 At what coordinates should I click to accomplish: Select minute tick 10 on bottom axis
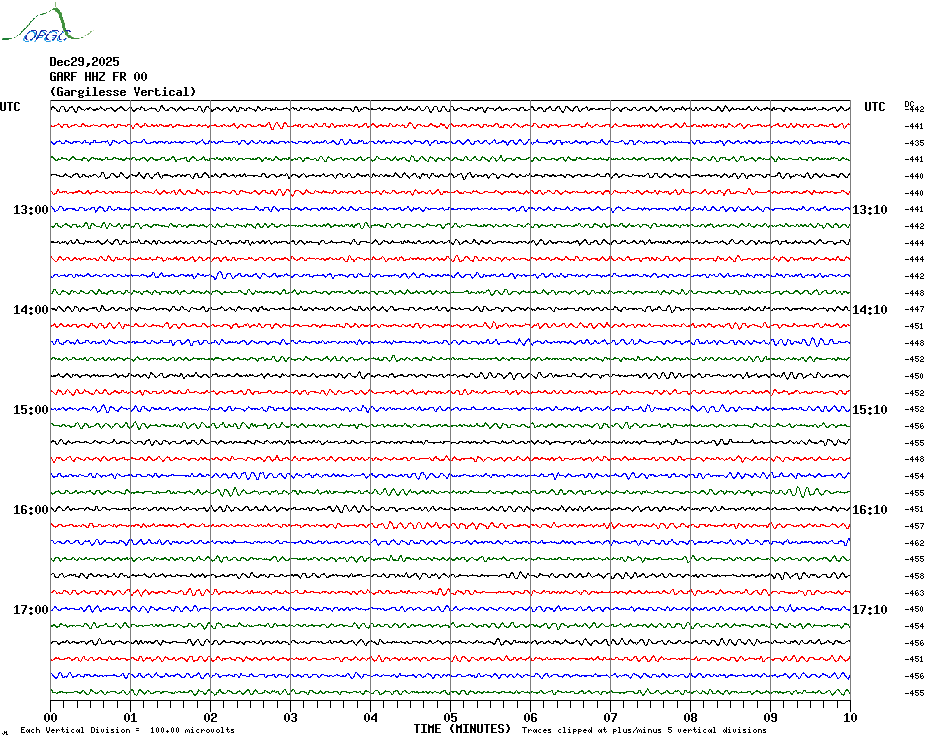coord(849,717)
